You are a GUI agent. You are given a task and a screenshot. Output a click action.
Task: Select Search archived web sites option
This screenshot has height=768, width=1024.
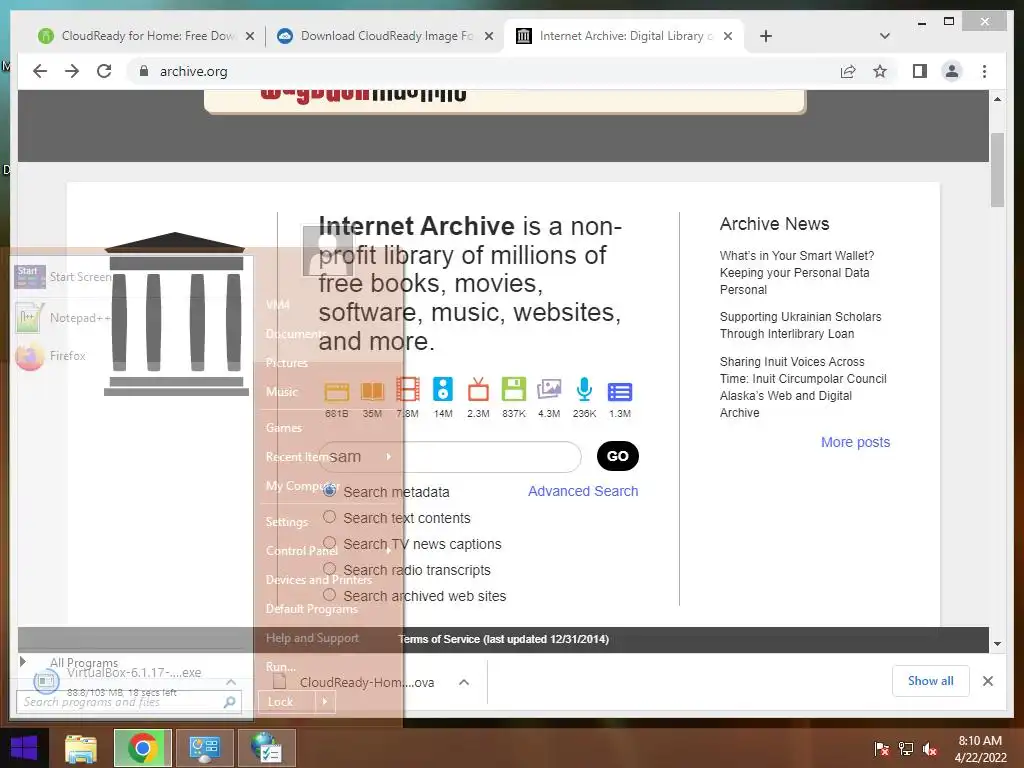330,595
